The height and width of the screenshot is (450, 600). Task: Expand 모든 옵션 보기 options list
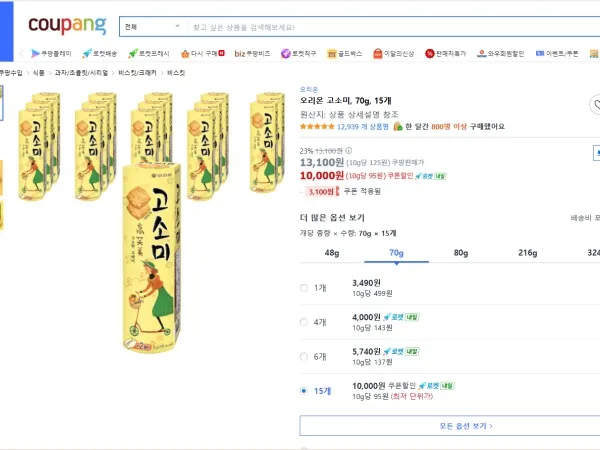(x=449, y=425)
